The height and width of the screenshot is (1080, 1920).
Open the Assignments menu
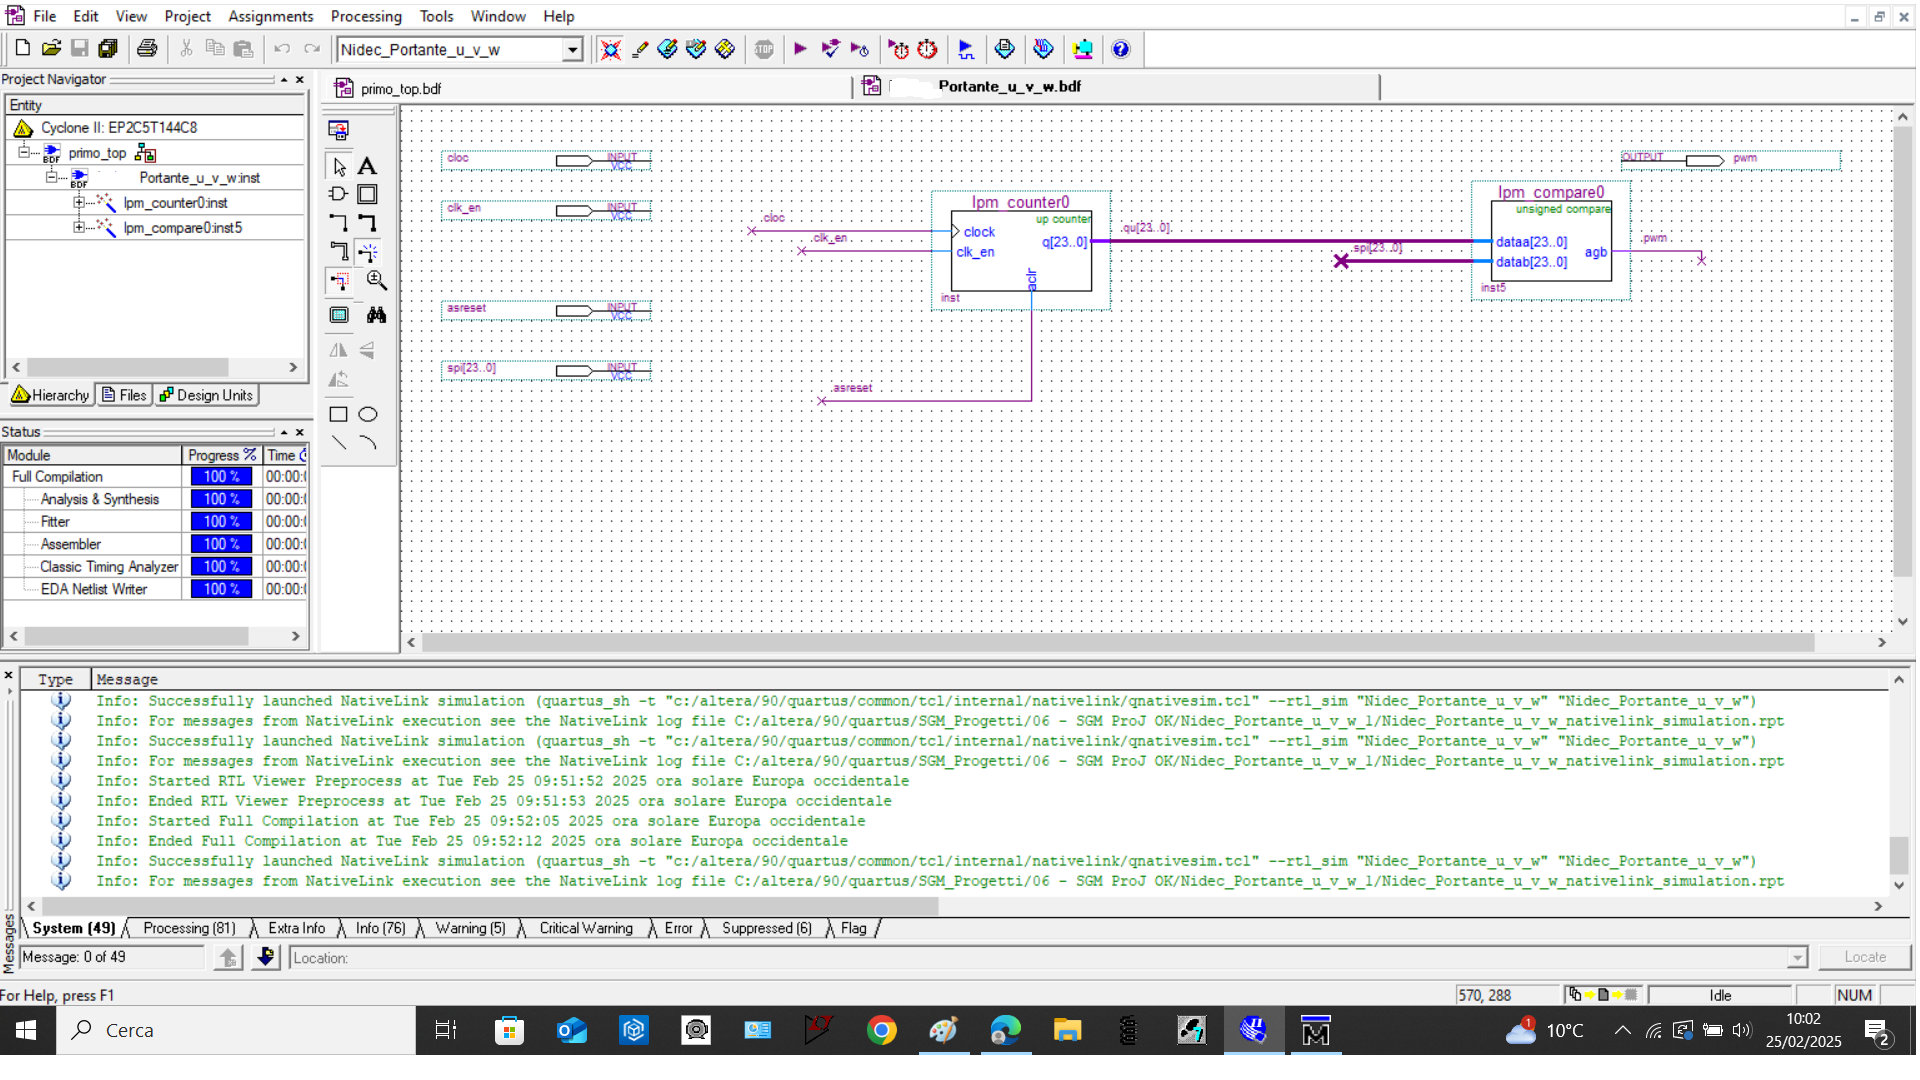point(270,16)
